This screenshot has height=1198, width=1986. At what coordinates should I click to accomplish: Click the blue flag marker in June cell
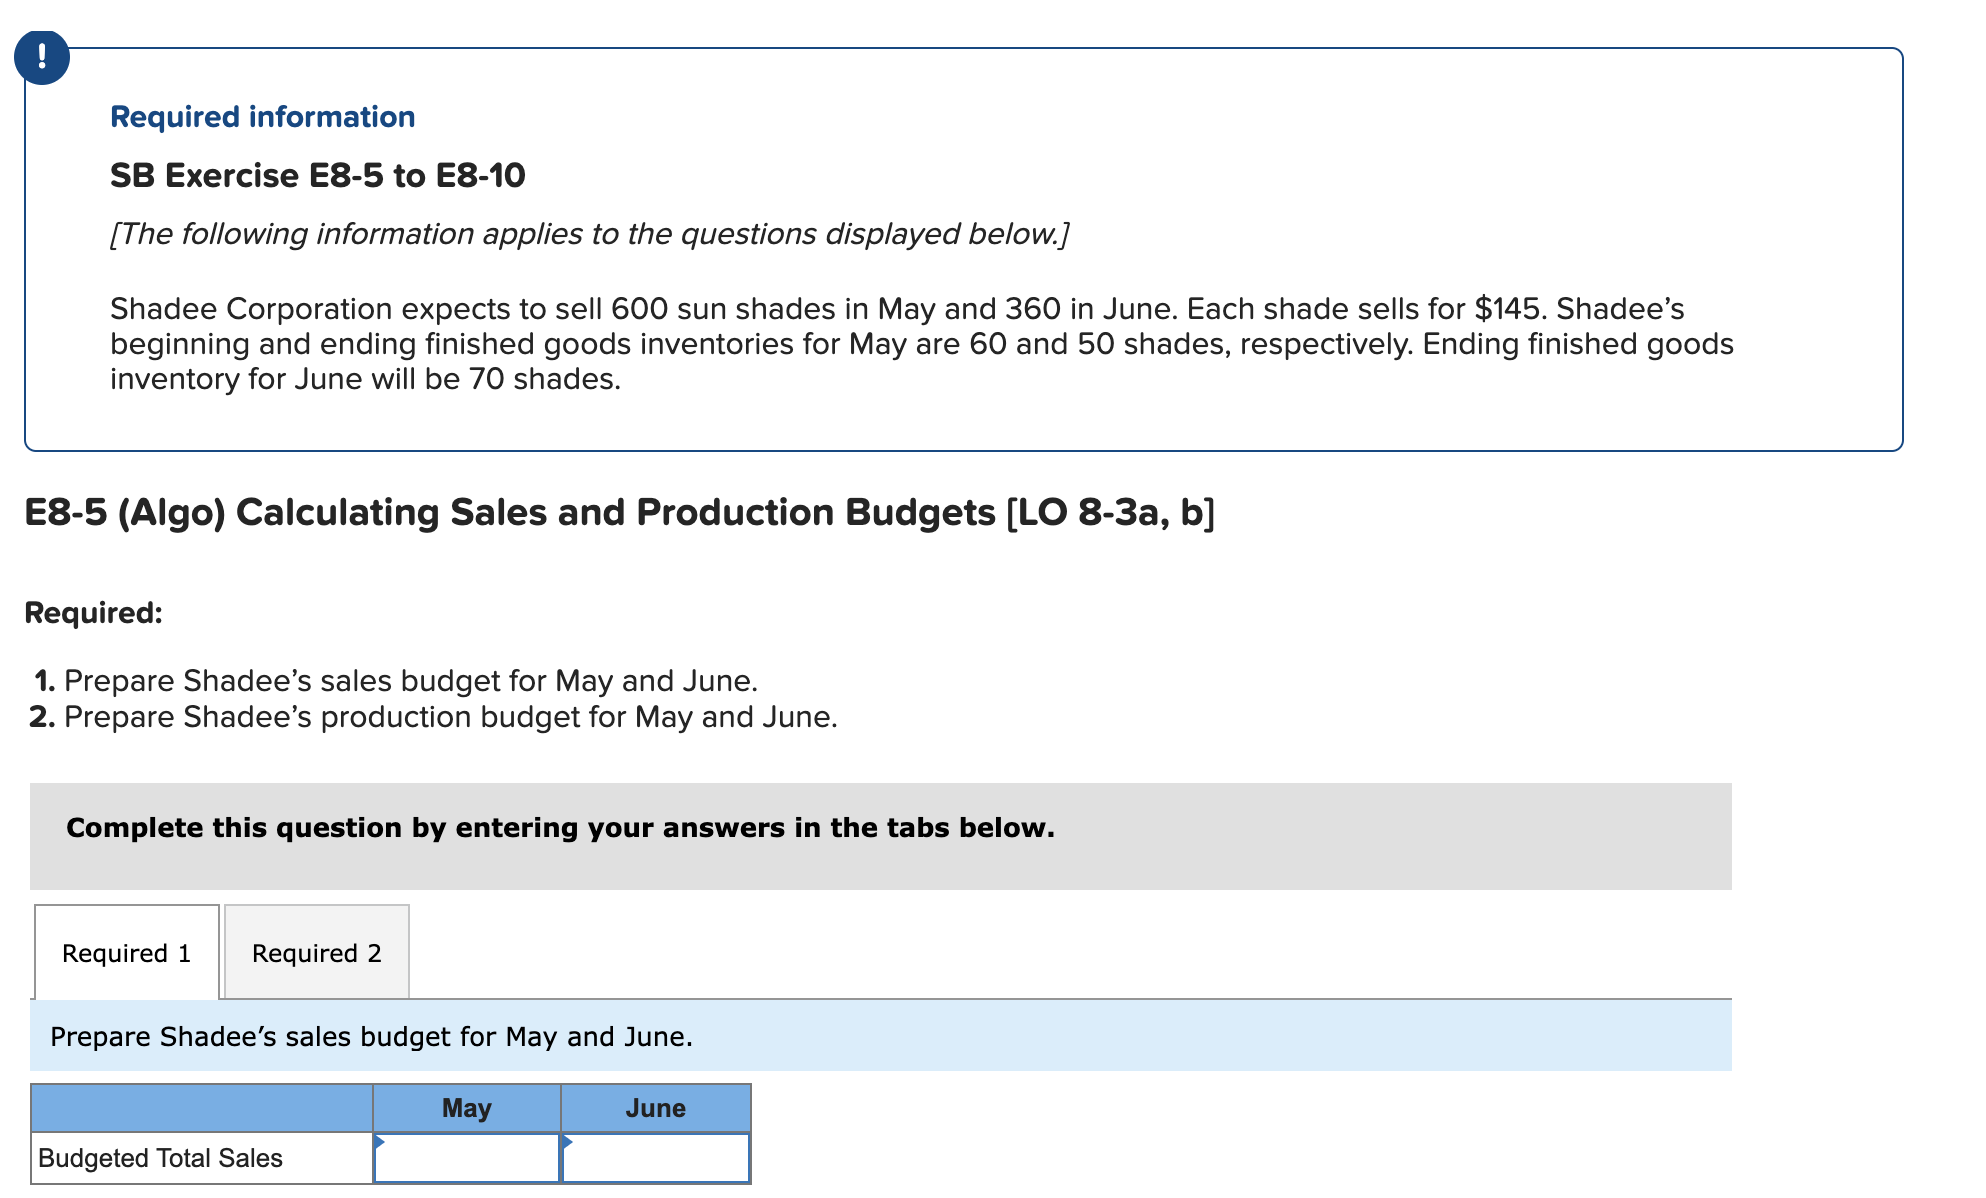(568, 1139)
